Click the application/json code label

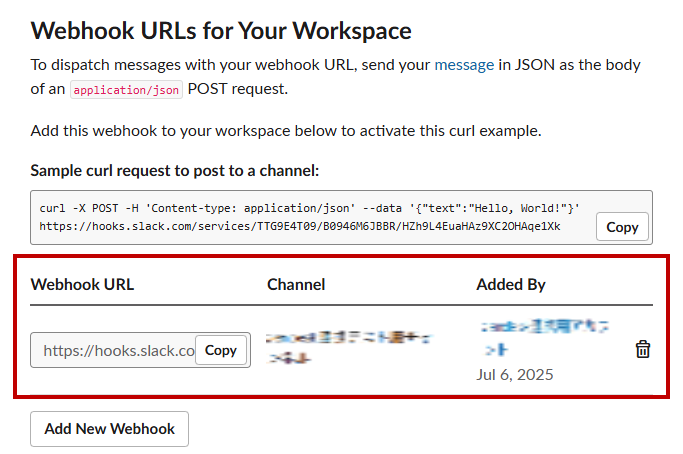(126, 90)
